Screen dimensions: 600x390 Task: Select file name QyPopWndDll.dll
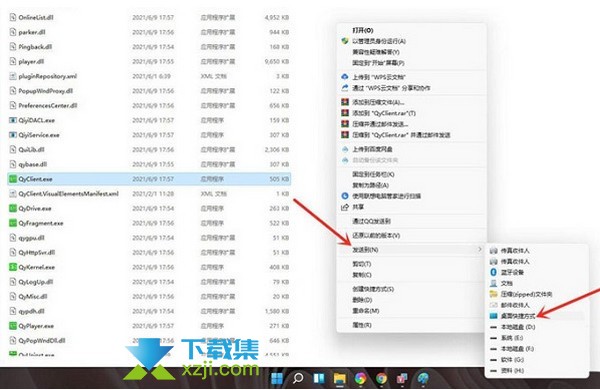[42, 341]
